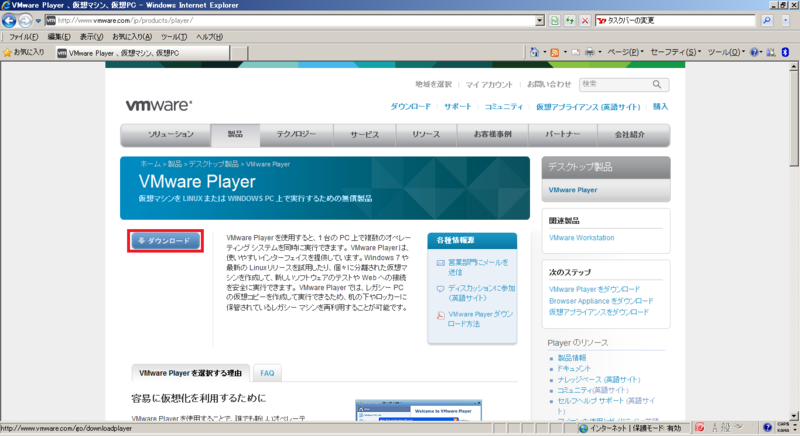The width and height of the screenshot is (800, 436).
Task: Stop loading with the red X icon
Action: [585, 20]
